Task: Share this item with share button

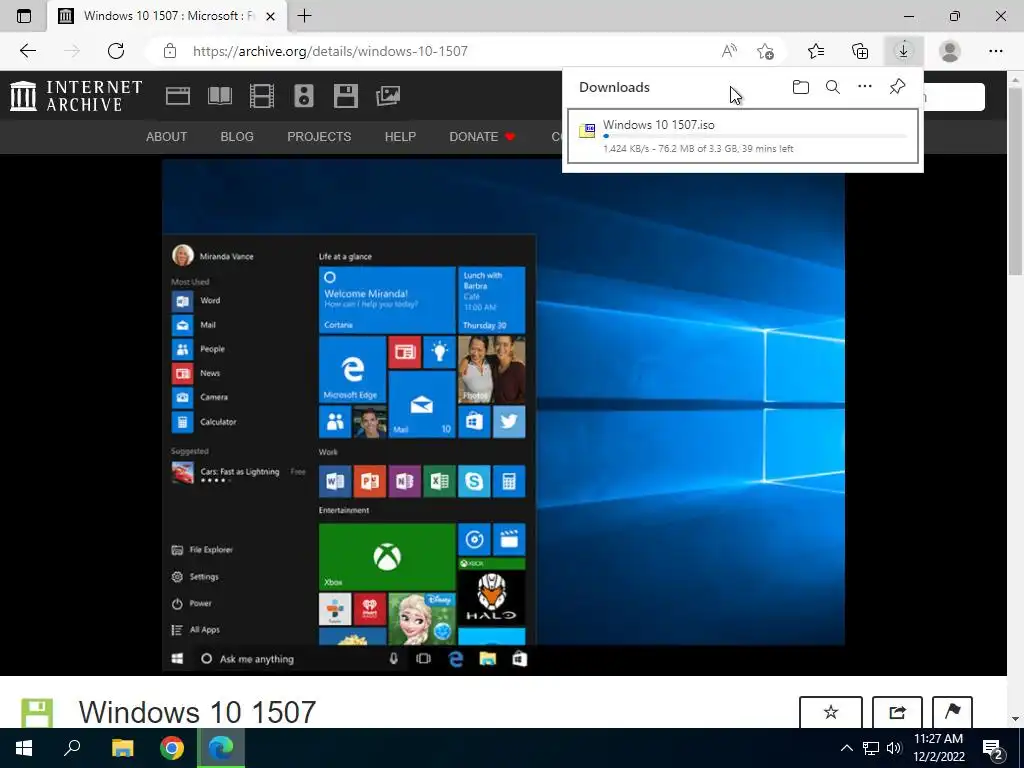Action: click(x=897, y=712)
